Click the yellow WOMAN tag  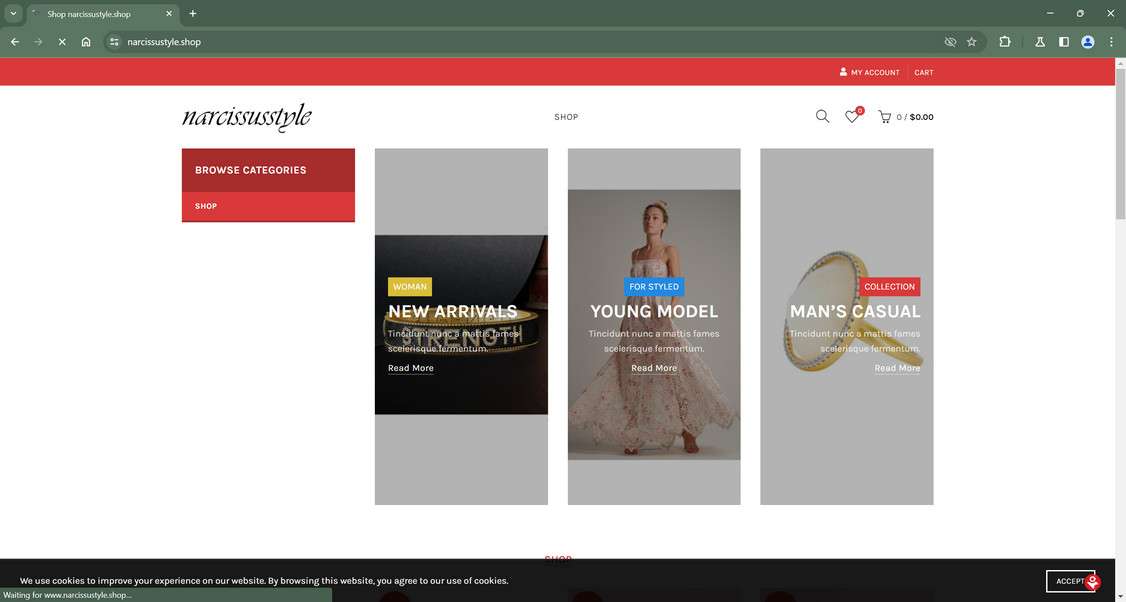coord(410,287)
